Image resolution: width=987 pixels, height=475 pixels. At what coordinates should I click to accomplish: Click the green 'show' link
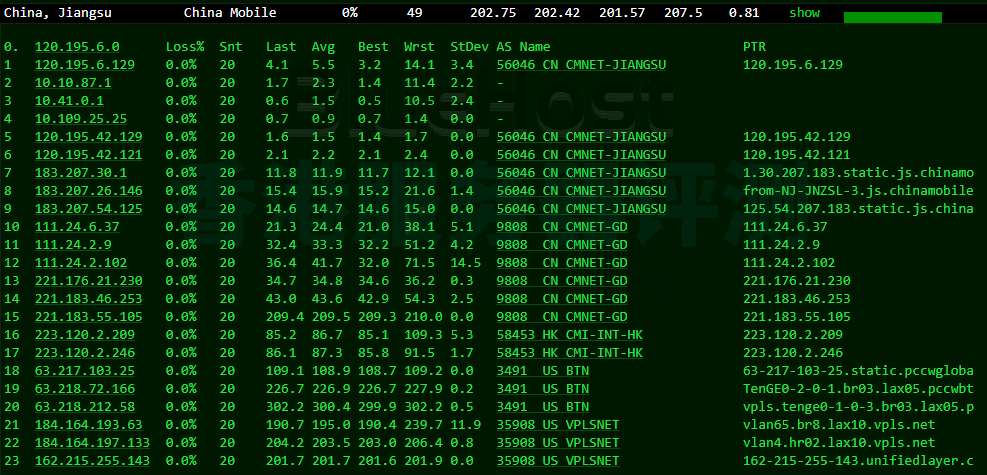(x=804, y=13)
